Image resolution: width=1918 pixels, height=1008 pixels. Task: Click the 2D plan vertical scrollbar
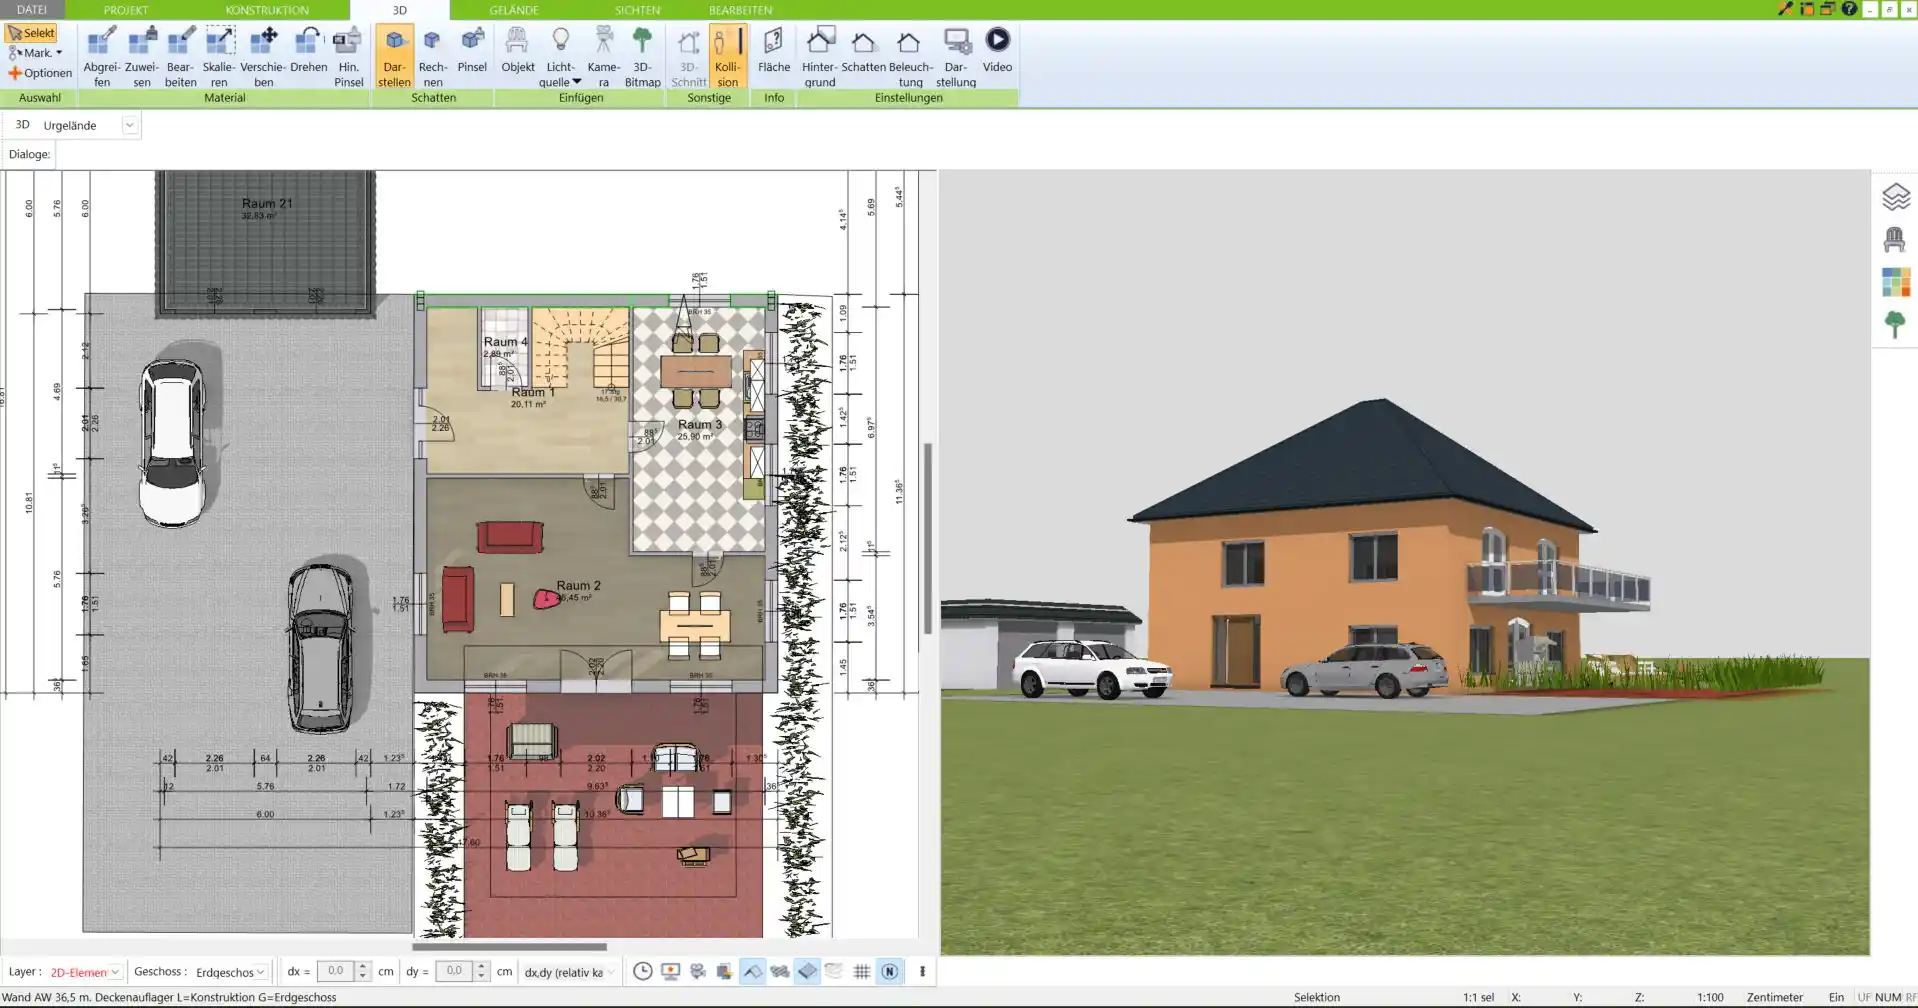(927, 538)
